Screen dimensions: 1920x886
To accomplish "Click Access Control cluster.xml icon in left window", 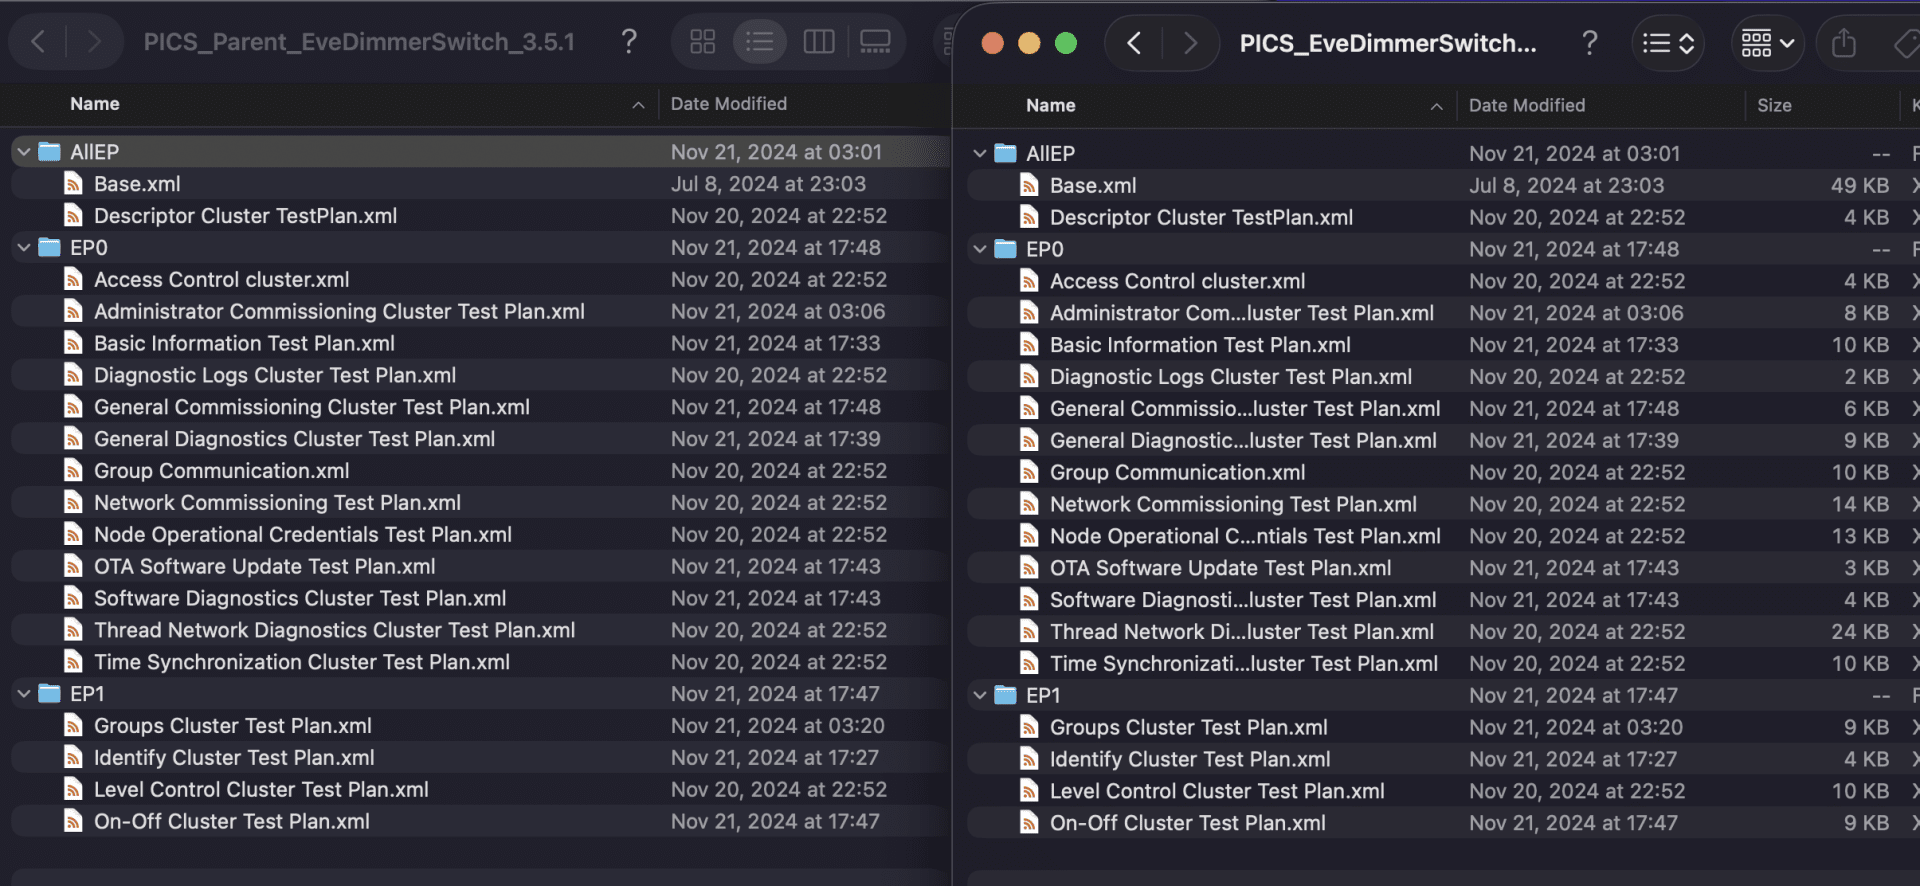I will 73,280.
